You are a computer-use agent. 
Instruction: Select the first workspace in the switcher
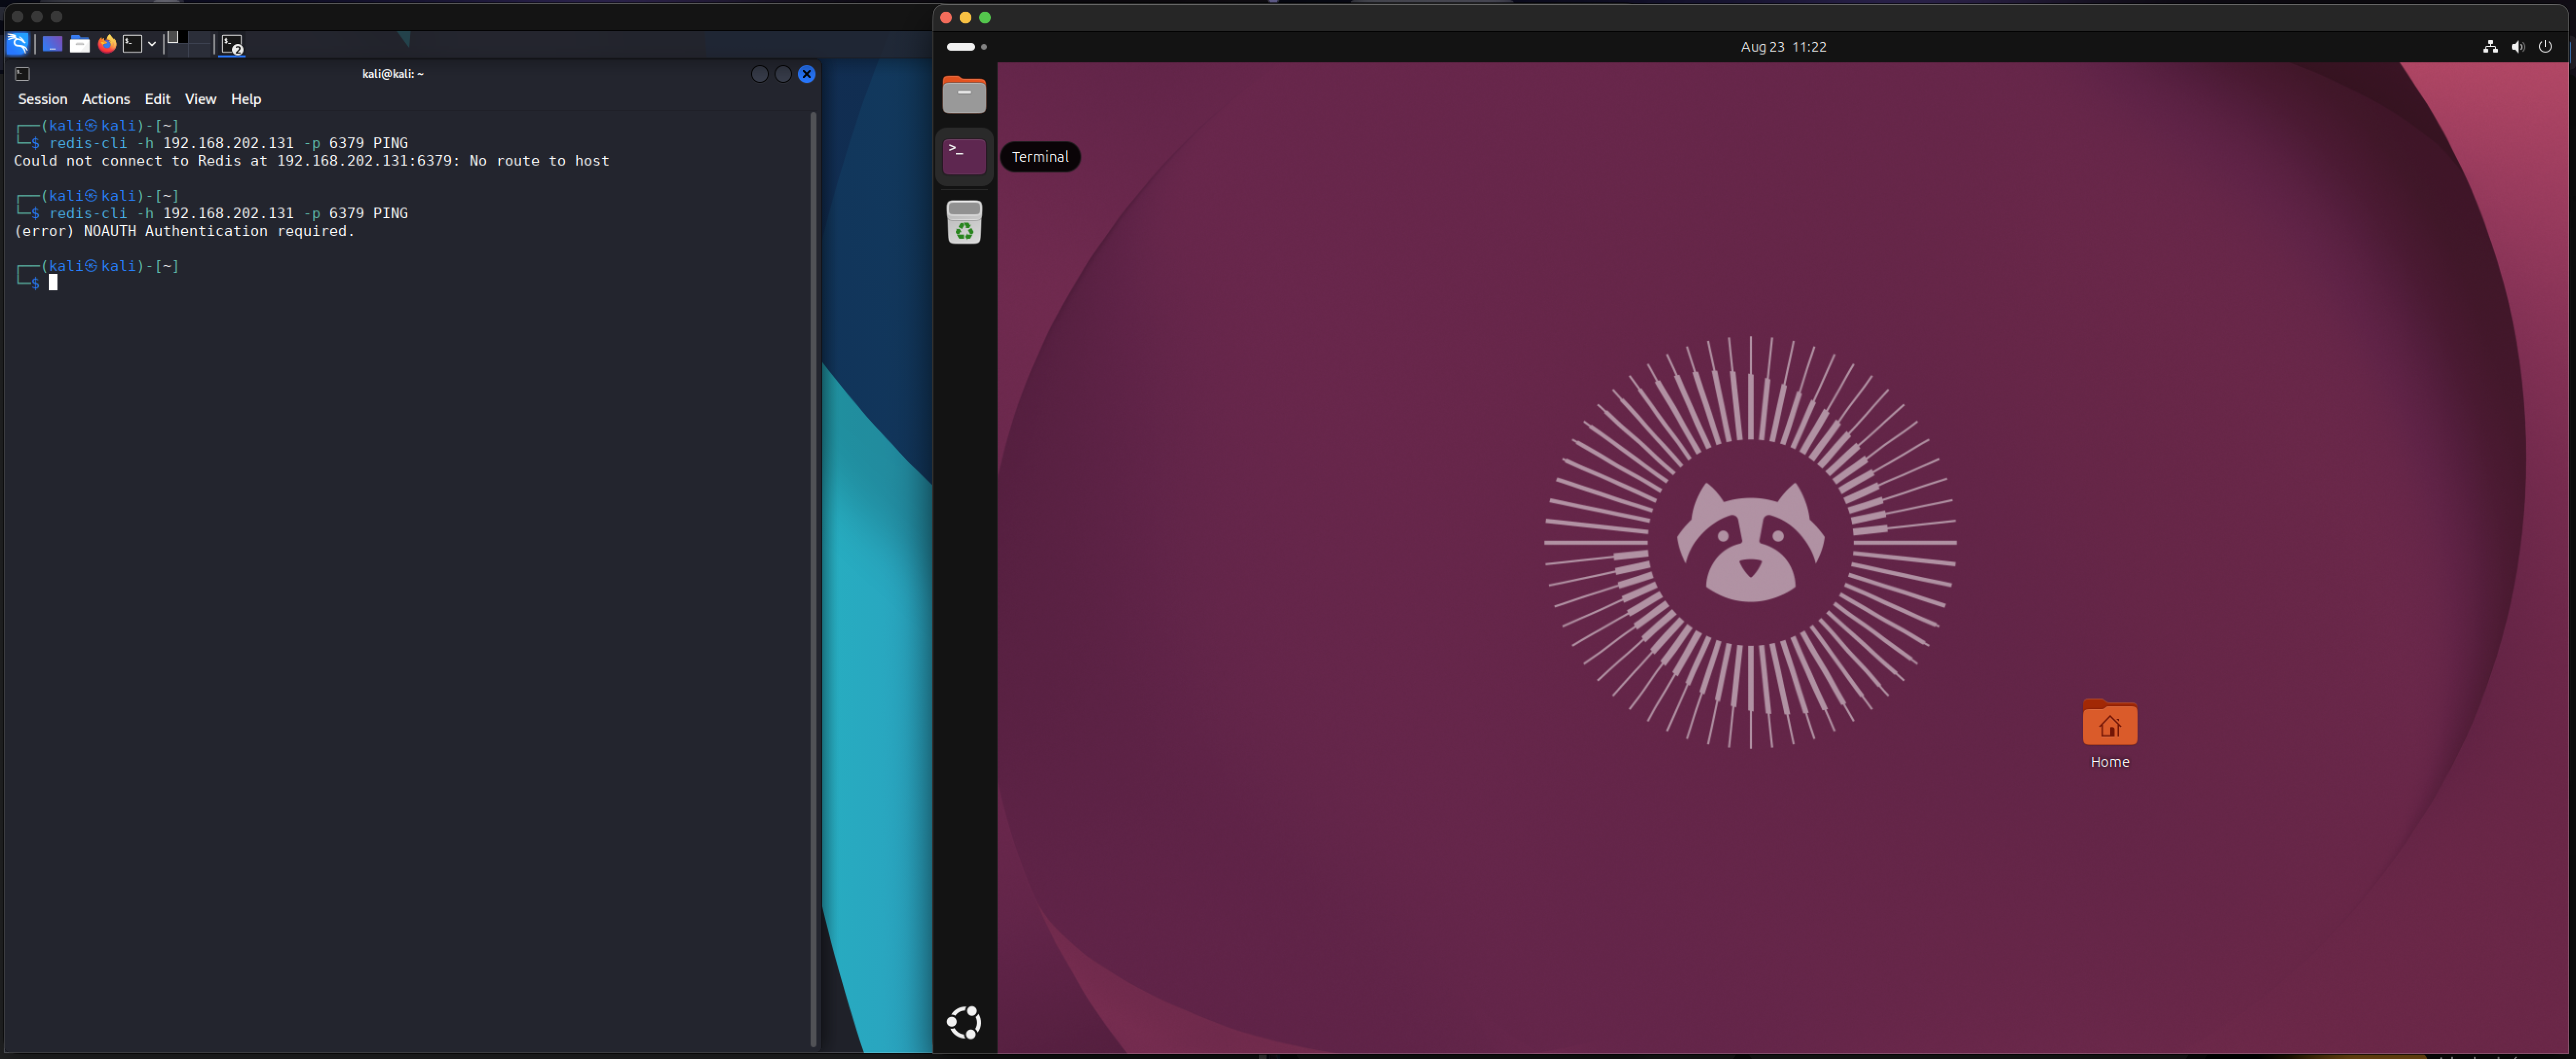click(177, 38)
